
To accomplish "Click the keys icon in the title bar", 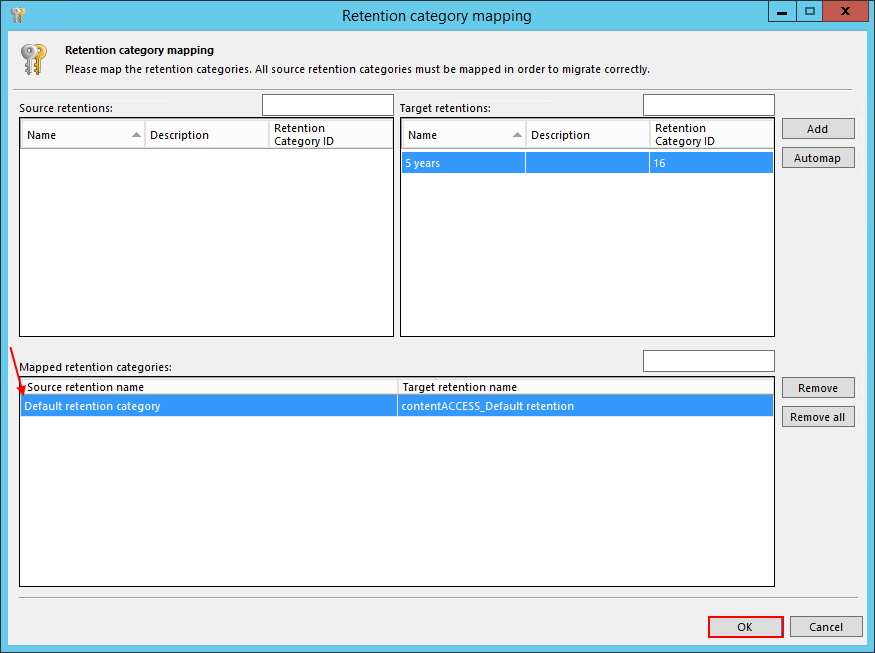I will click(x=17, y=15).
